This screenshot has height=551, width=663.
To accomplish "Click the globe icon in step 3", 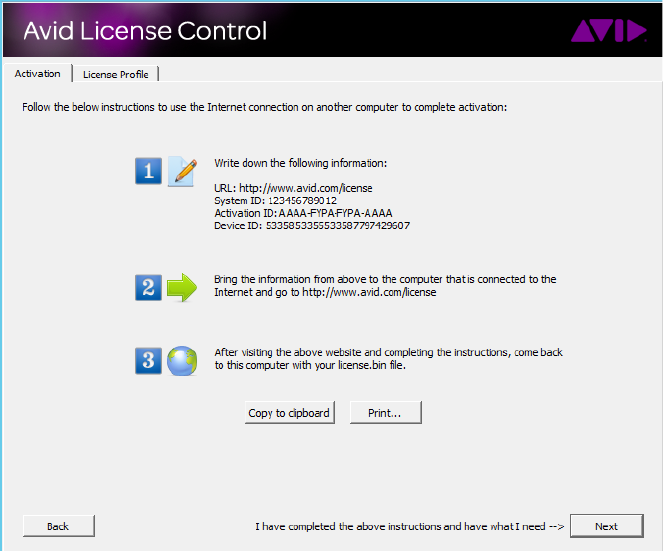I will click(x=182, y=361).
